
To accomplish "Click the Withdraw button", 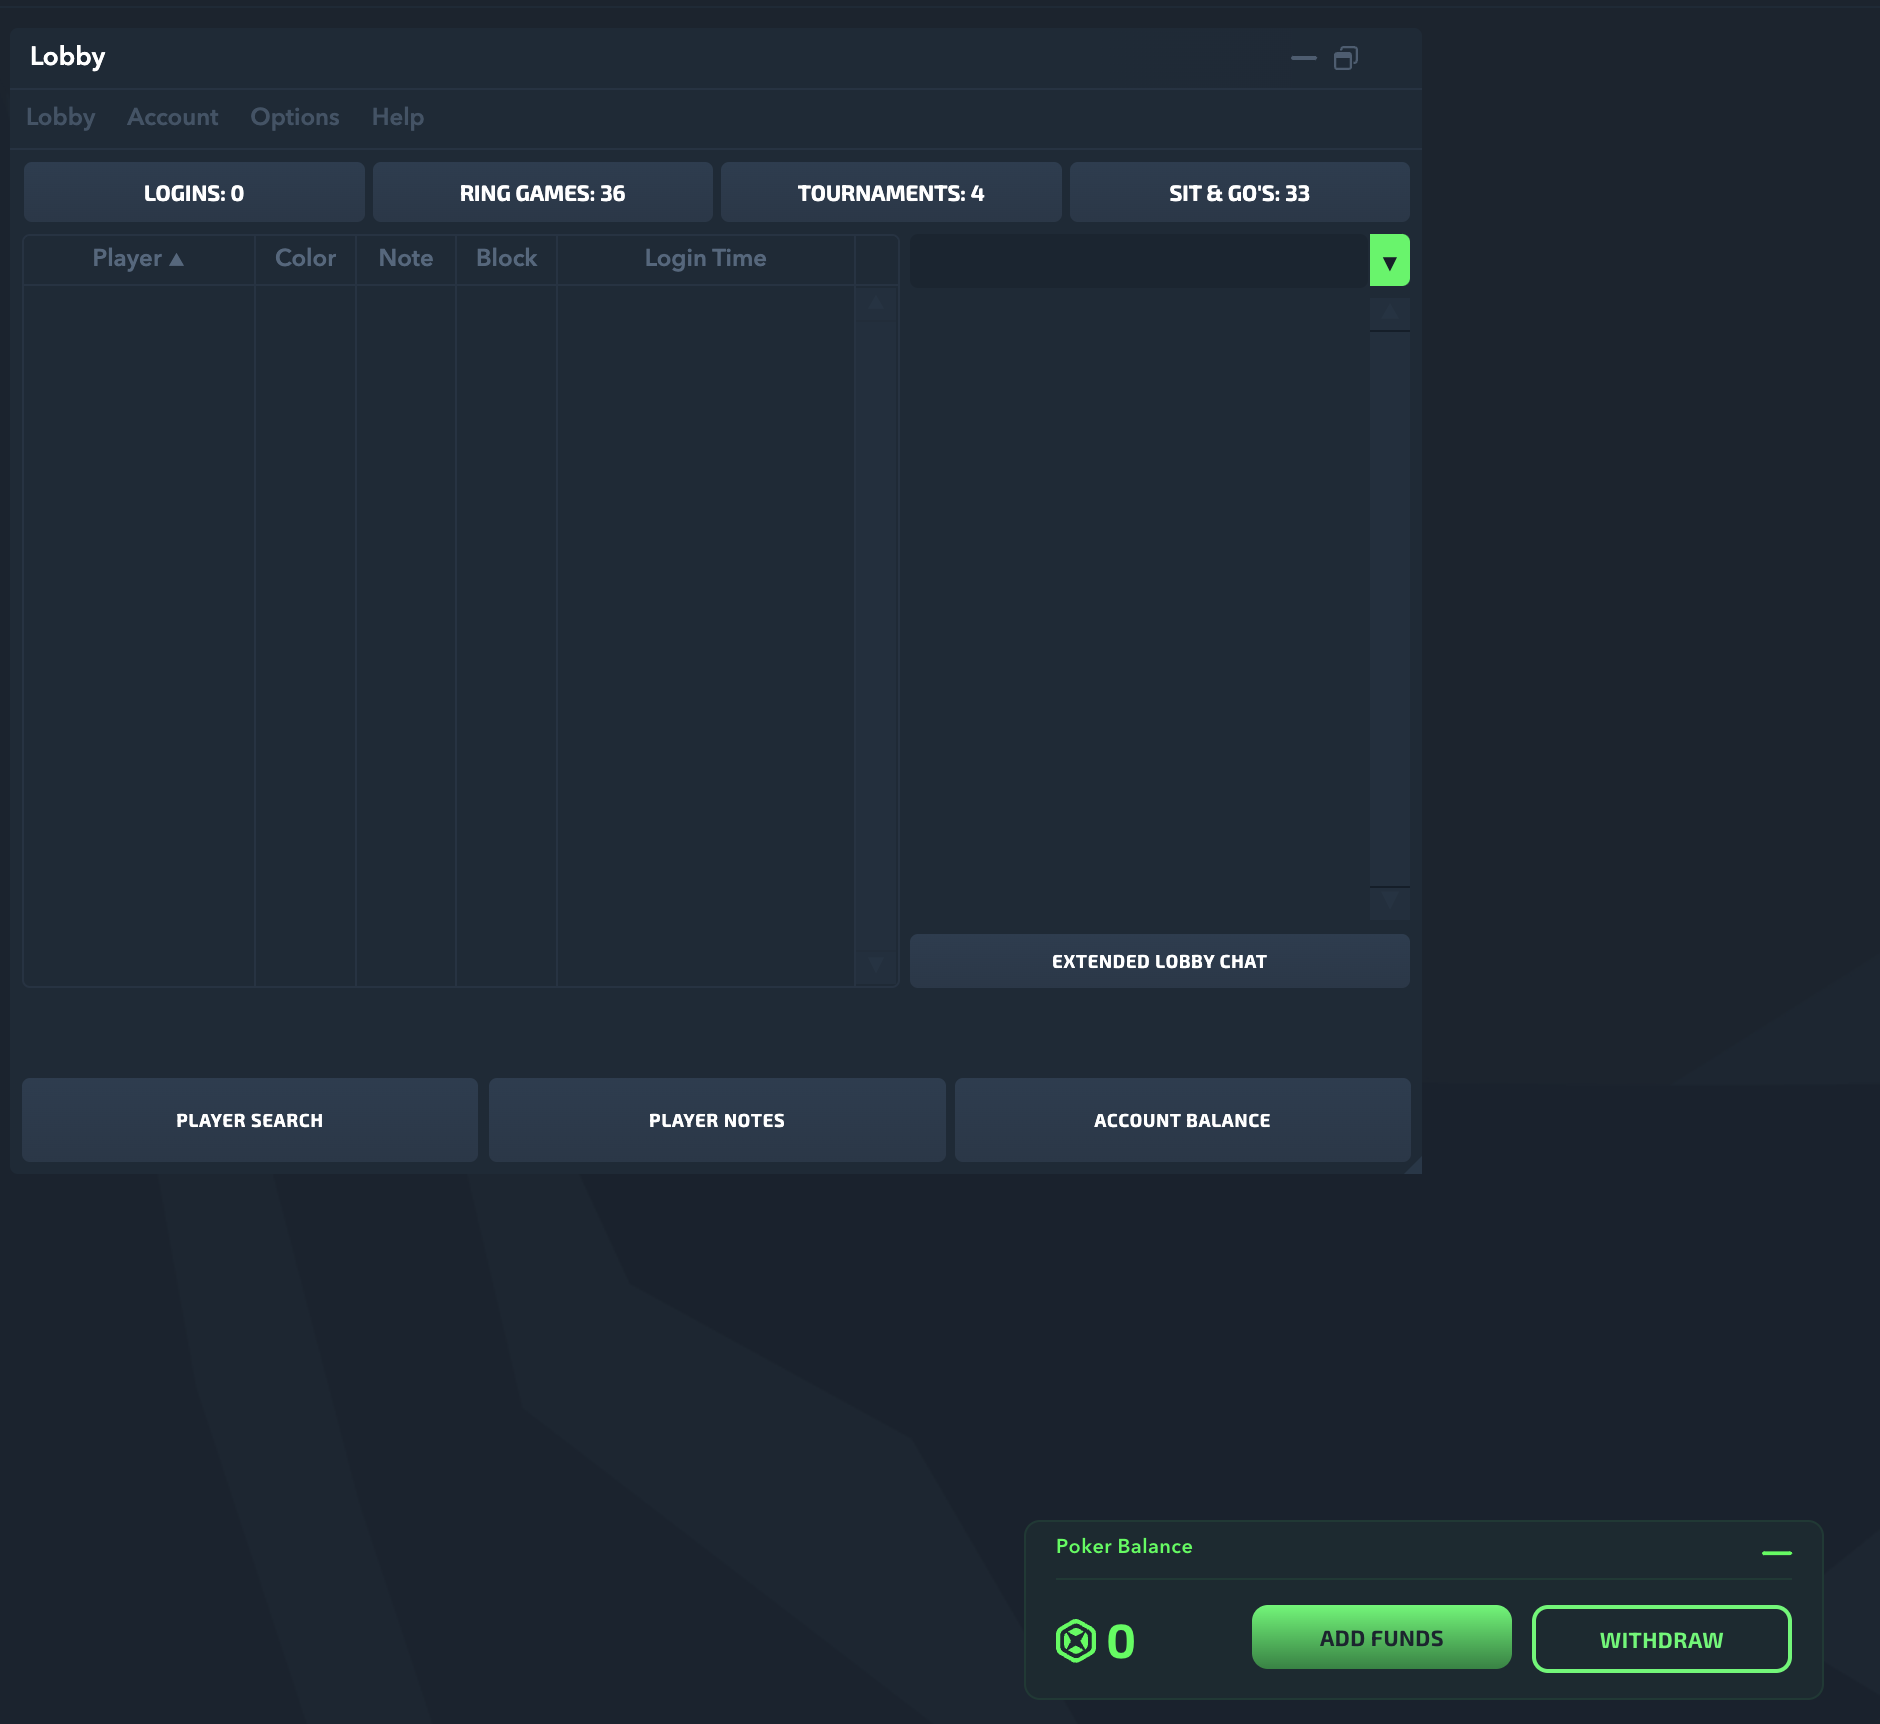I will click(x=1661, y=1640).
